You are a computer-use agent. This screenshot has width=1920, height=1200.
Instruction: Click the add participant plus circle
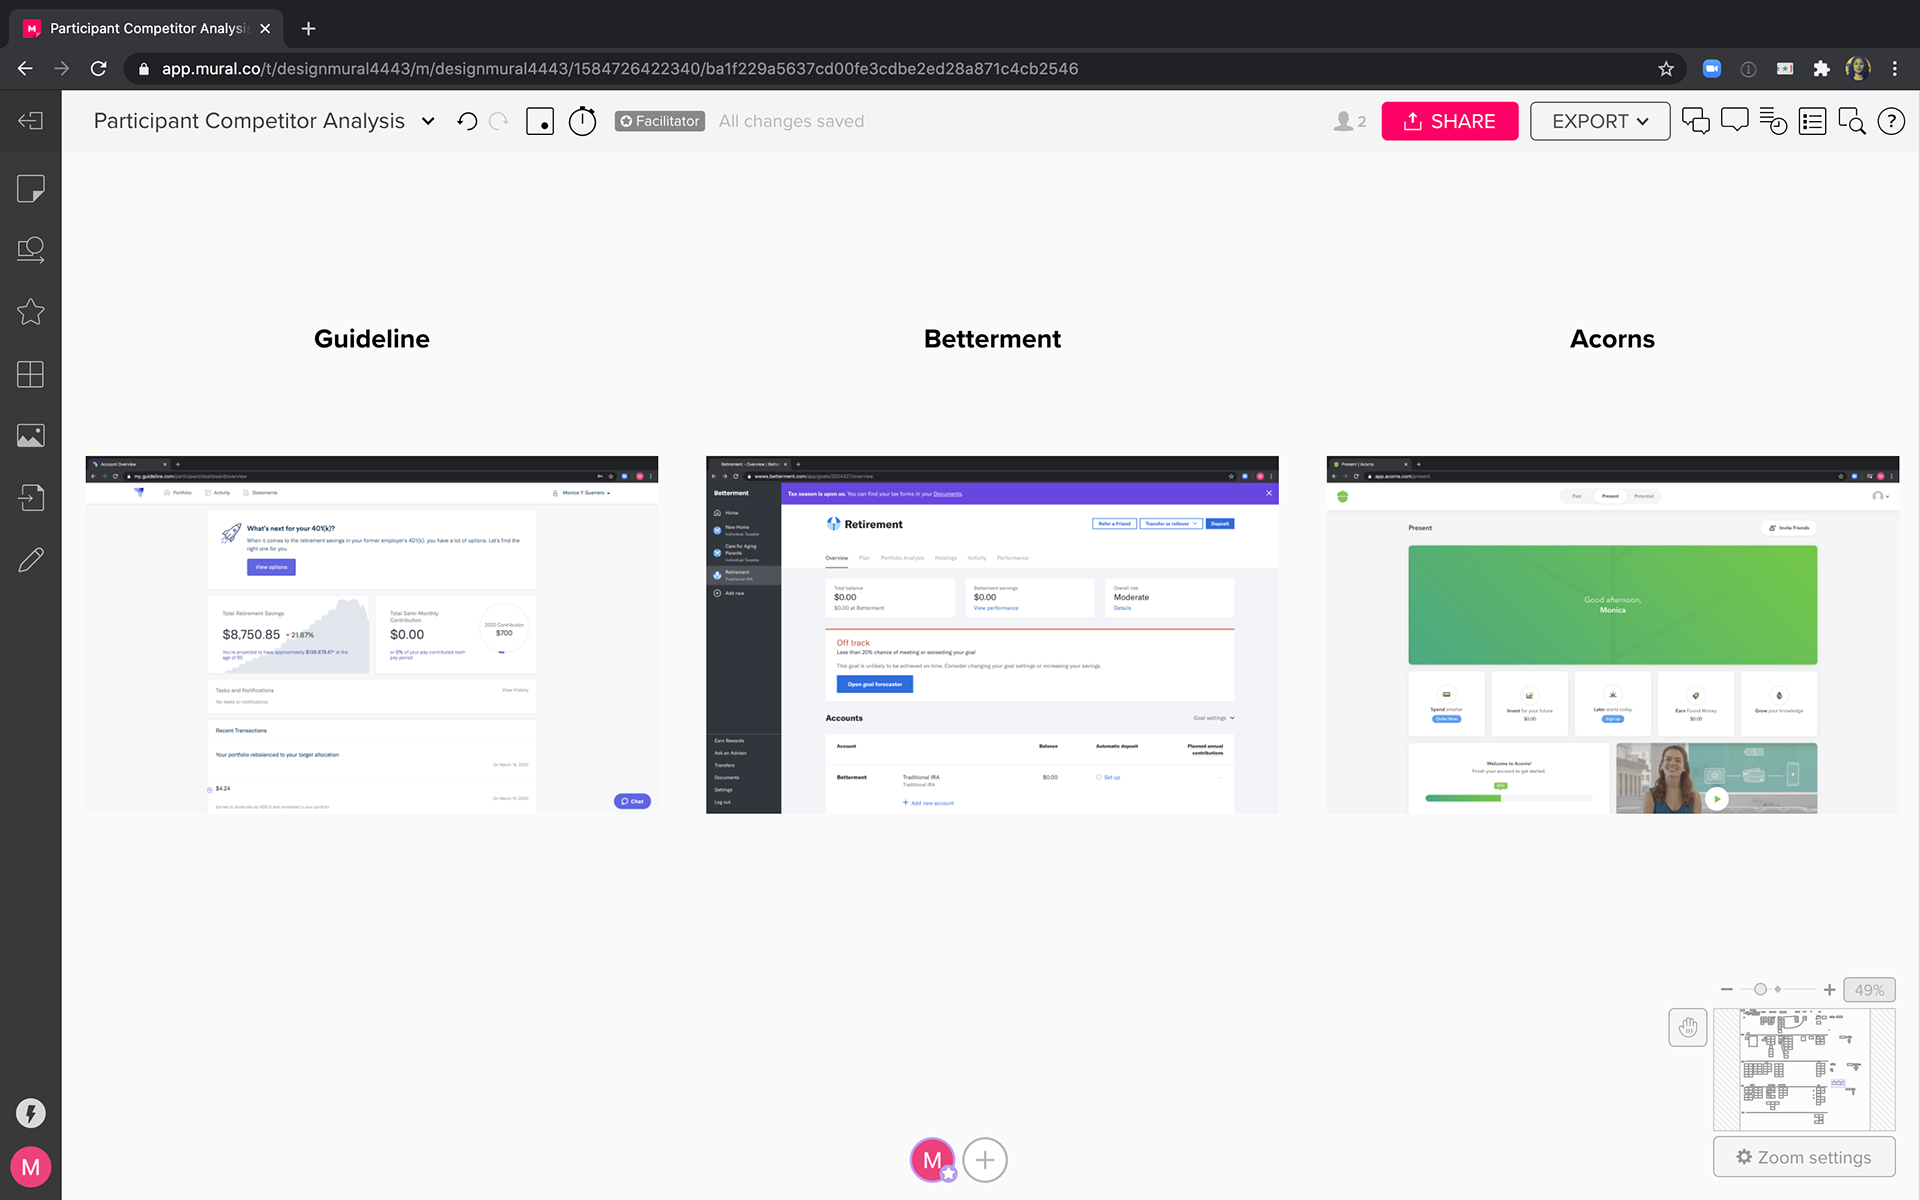click(x=985, y=1160)
